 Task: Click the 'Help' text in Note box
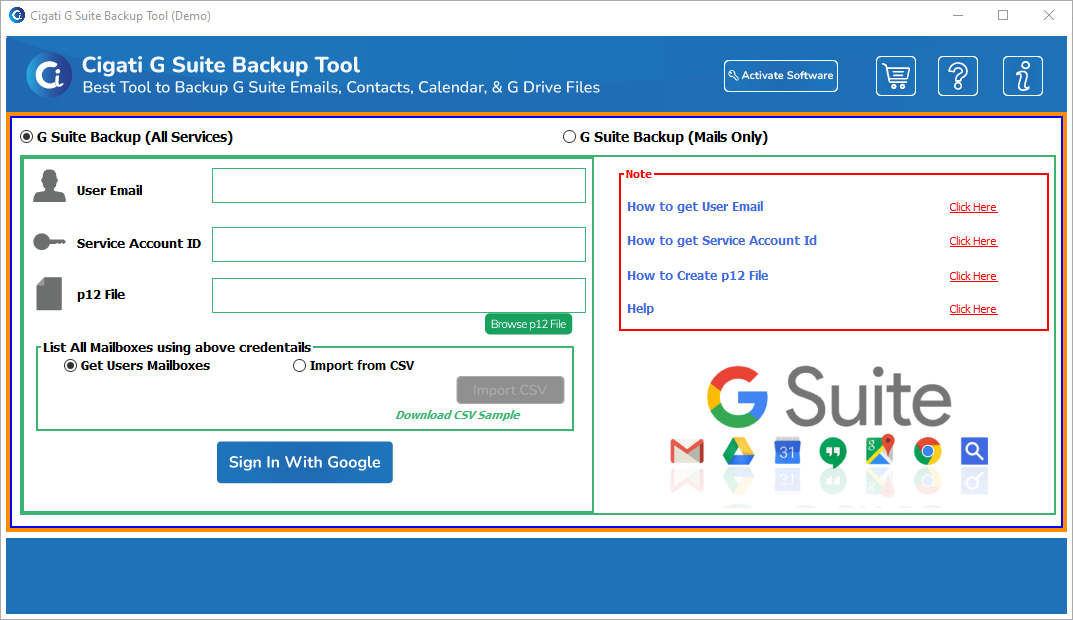pos(641,309)
